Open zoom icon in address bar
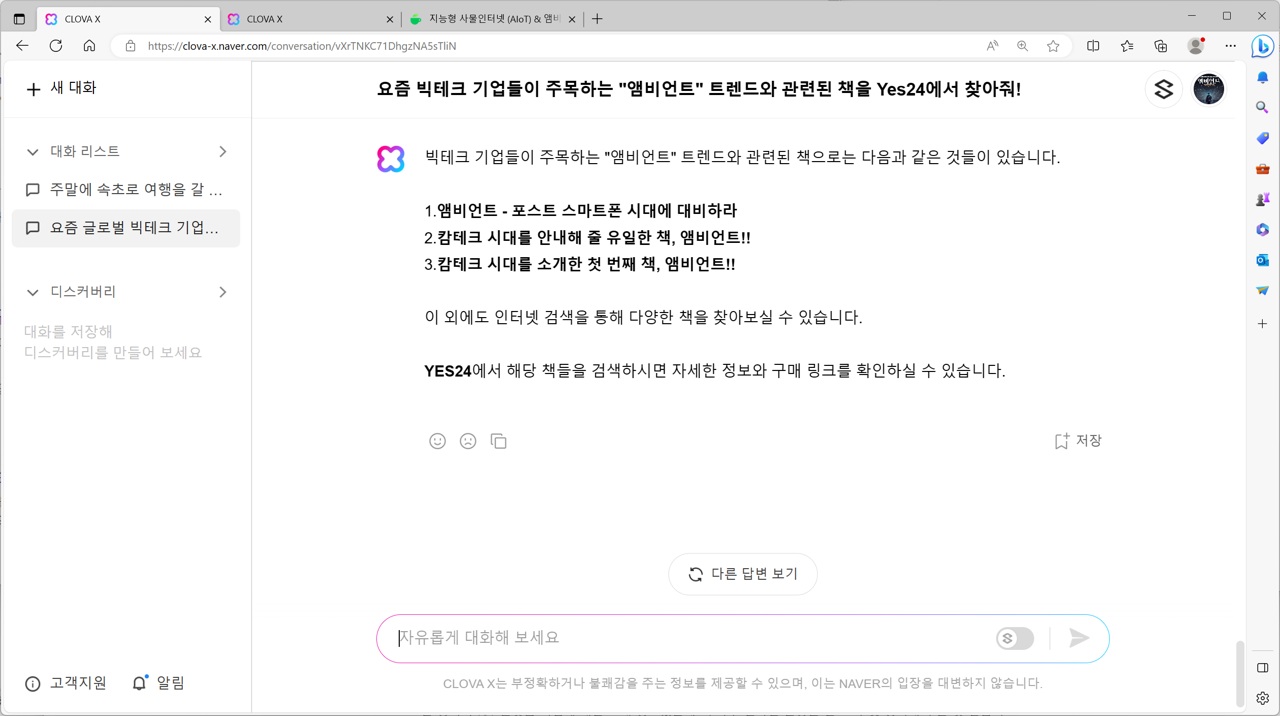The height and width of the screenshot is (716, 1280). coord(1022,46)
